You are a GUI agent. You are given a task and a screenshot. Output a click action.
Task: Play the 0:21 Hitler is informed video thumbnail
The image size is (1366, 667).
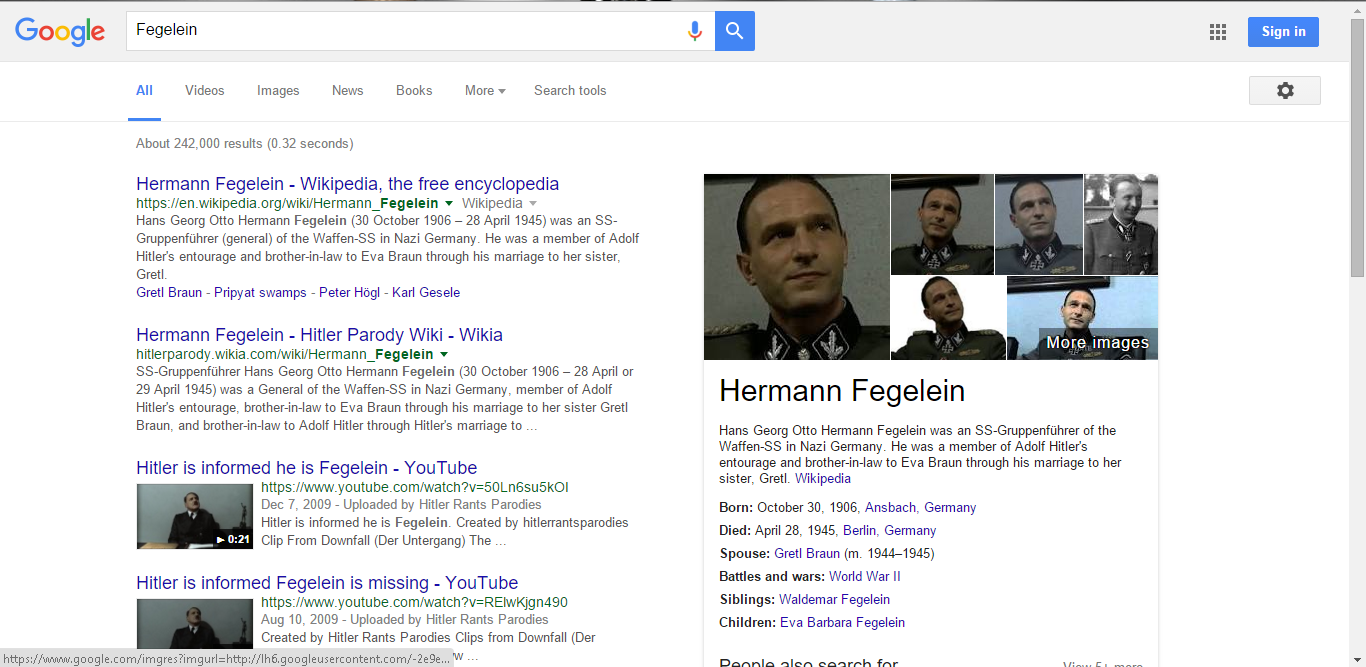195,516
